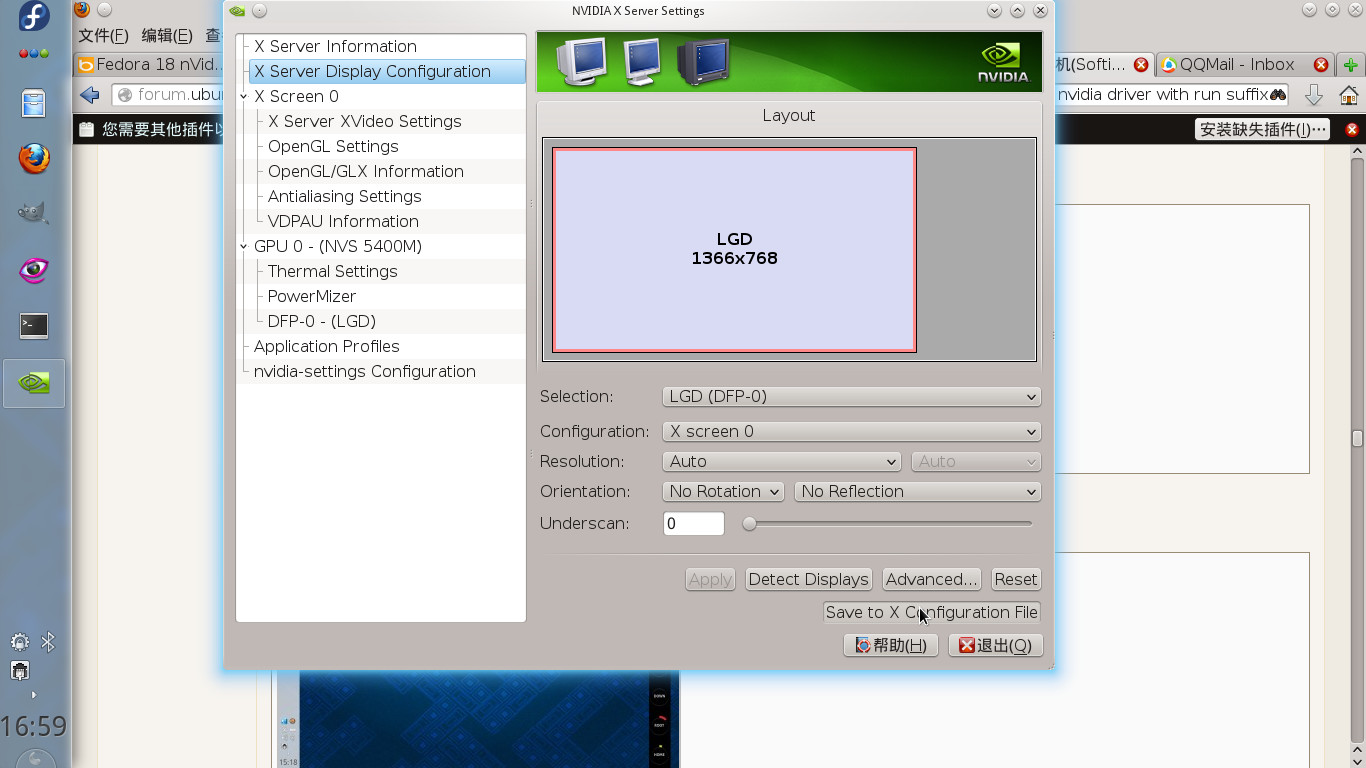Open the Selection LGD (DFP-0) dropdown
Screen dimensions: 1366x768
pos(851,397)
